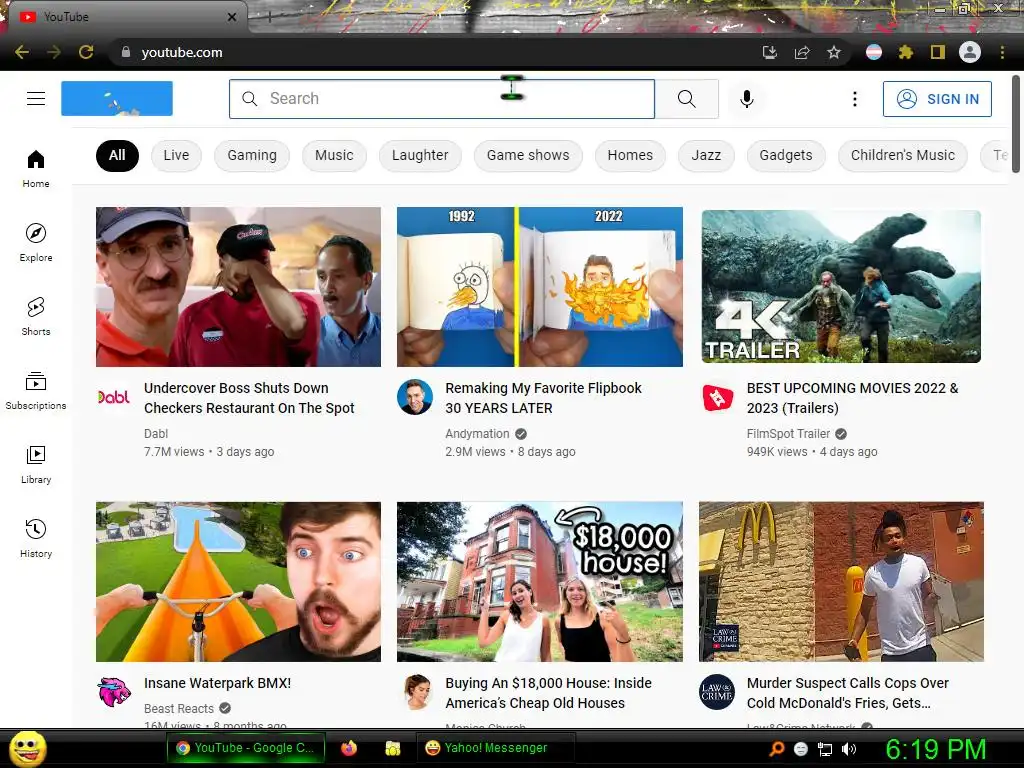
Task: Select the Music filter chip
Action: pyautogui.click(x=334, y=155)
